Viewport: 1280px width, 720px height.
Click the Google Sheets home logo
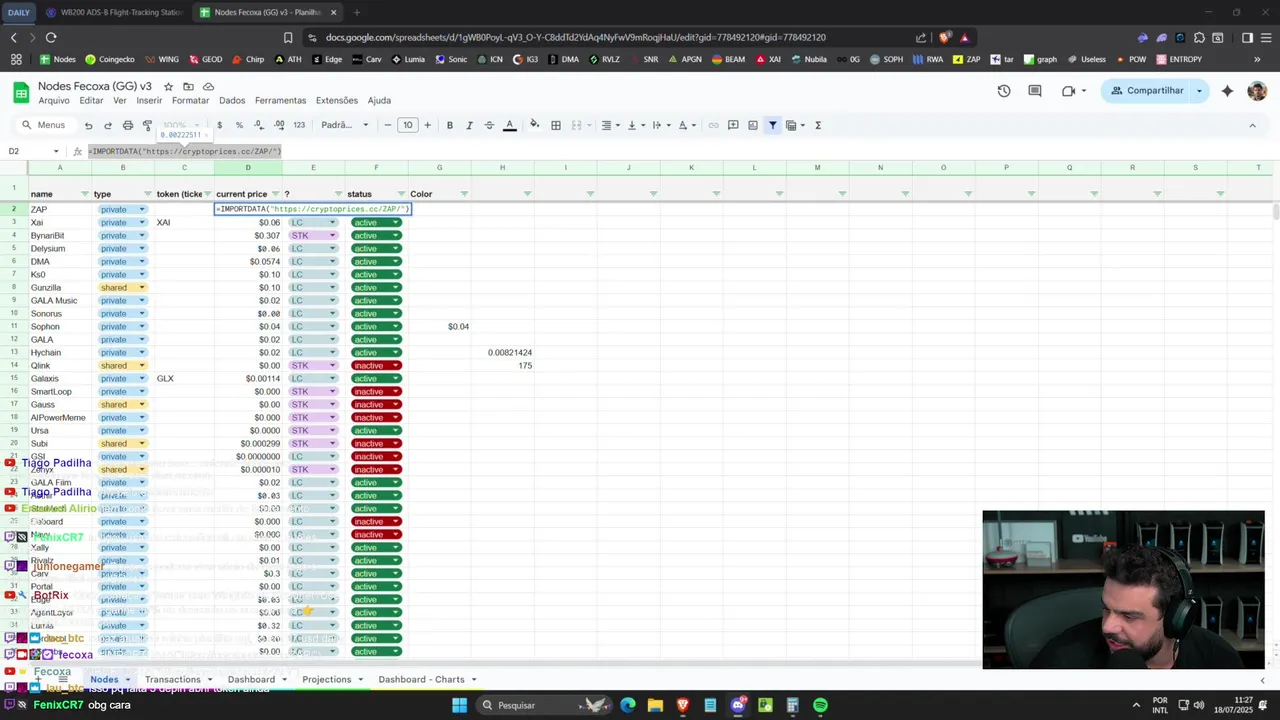21,93
